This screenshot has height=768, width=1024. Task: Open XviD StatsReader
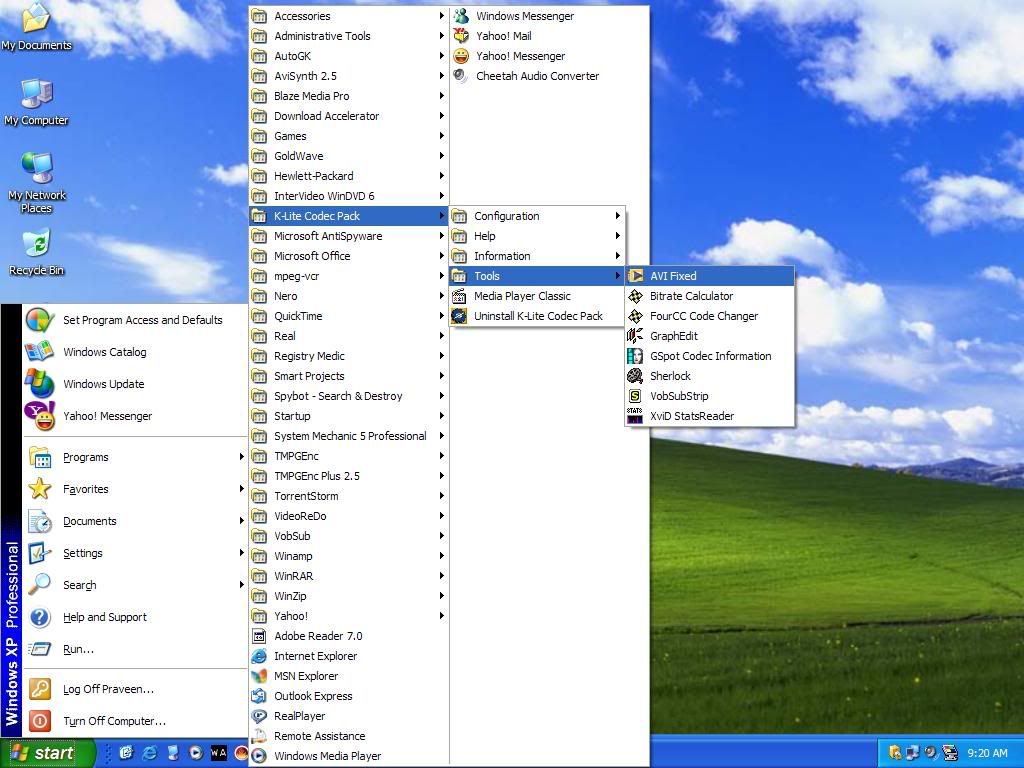(x=709, y=416)
